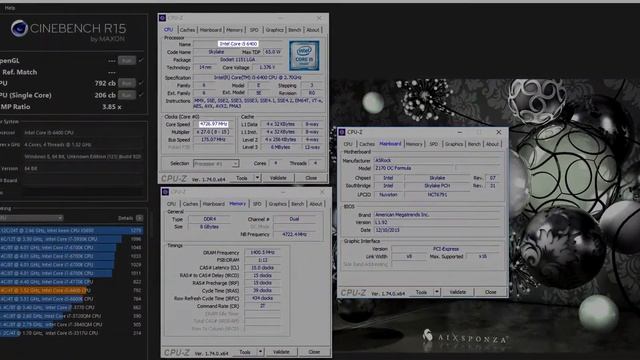Switch to Caches tab in top CPU-Z window
This screenshot has height=360, width=640.
coord(187,30)
